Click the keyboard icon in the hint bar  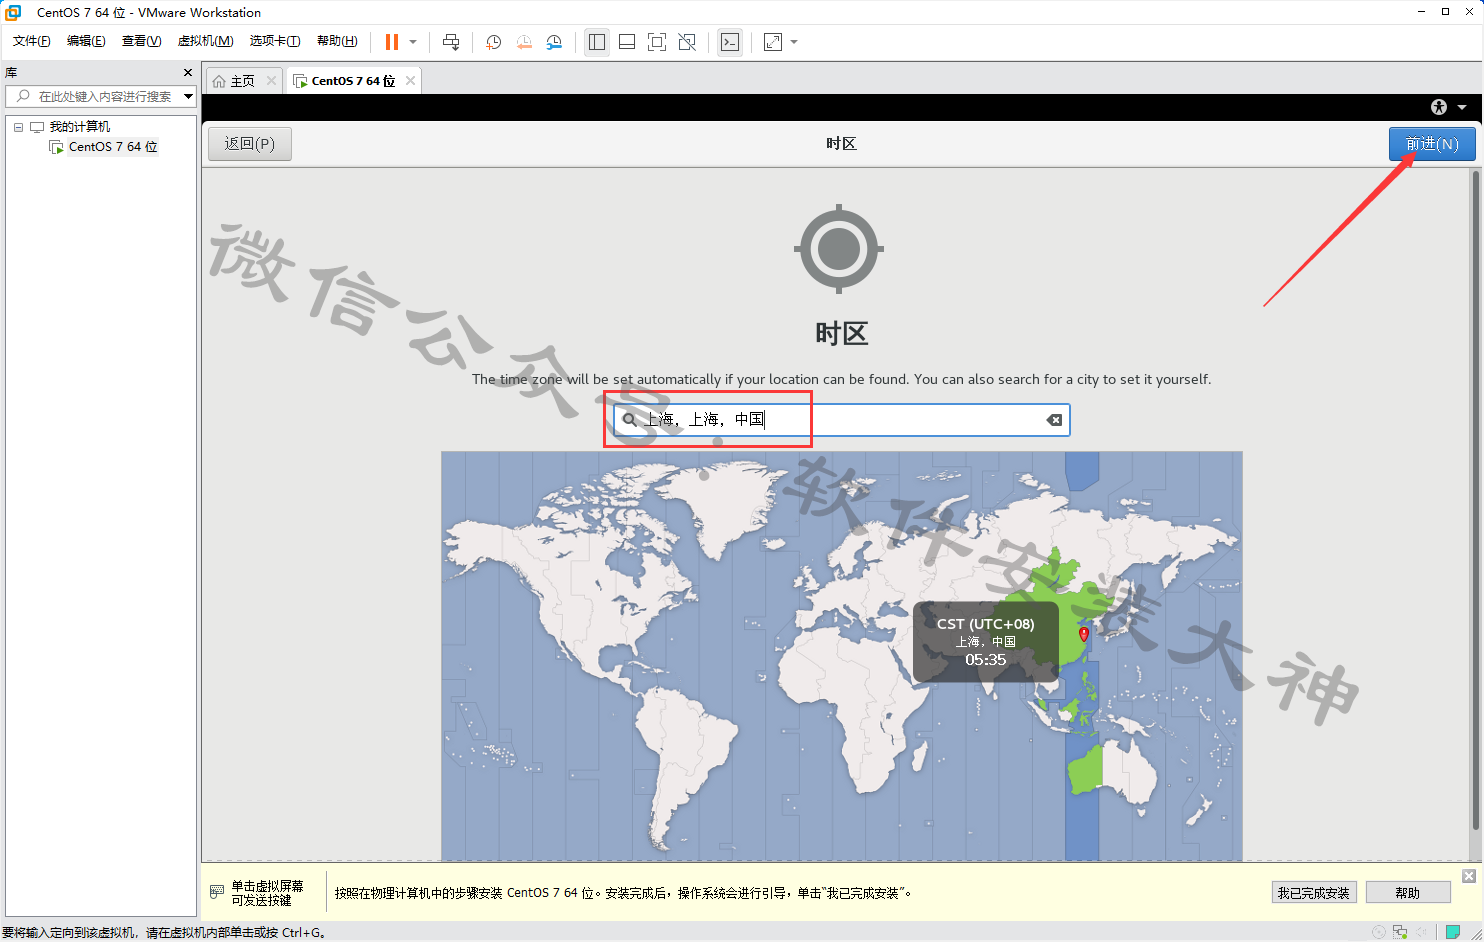[217, 892]
